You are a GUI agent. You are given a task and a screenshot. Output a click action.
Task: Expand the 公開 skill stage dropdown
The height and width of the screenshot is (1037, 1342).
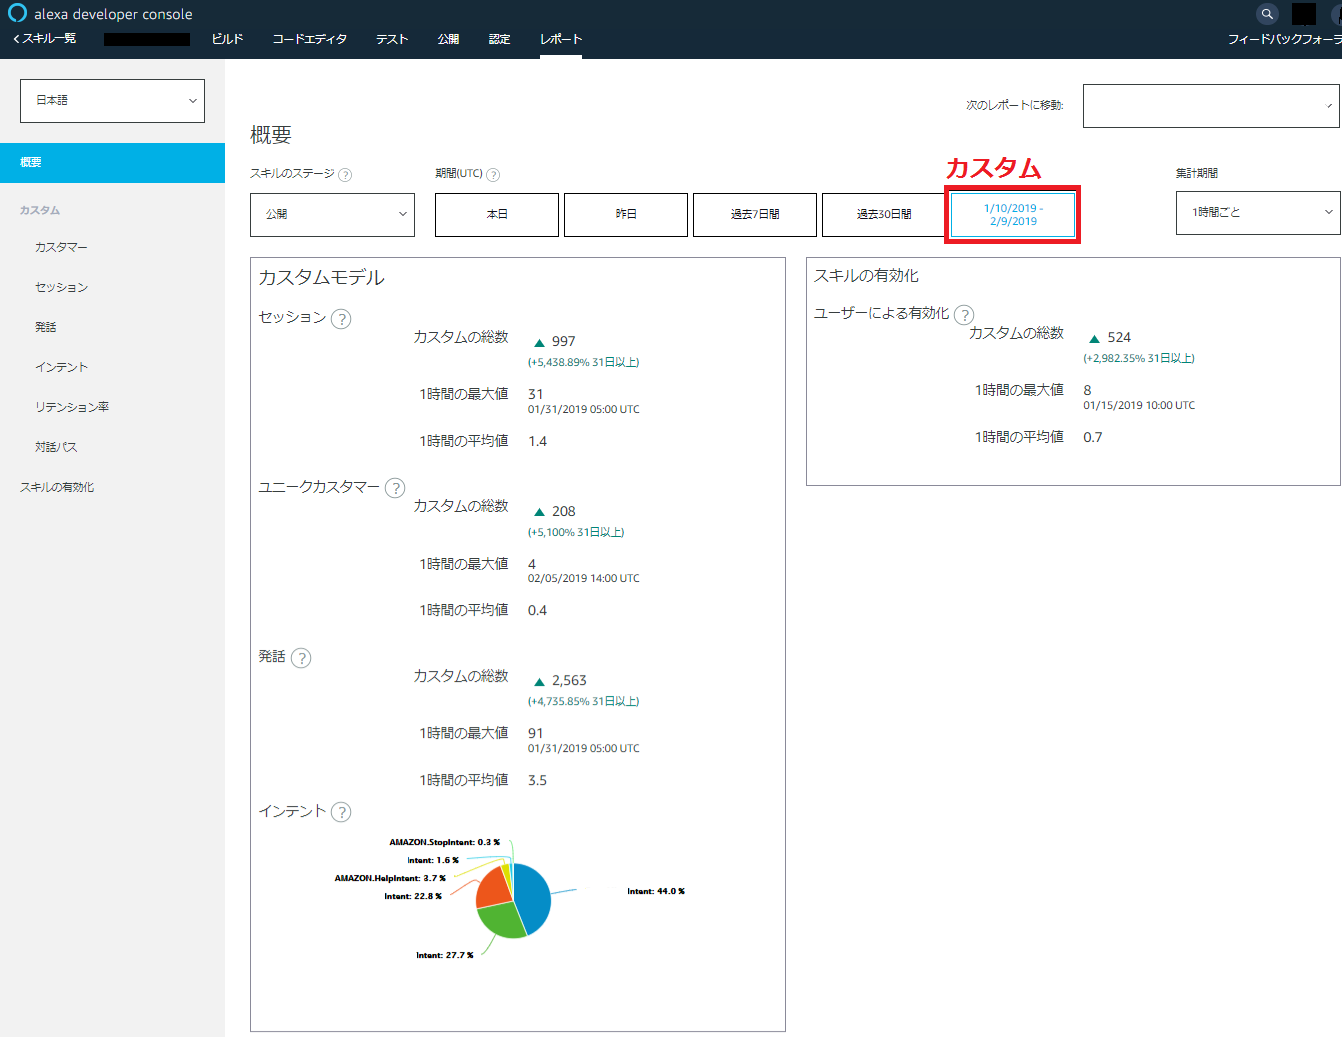tap(332, 215)
